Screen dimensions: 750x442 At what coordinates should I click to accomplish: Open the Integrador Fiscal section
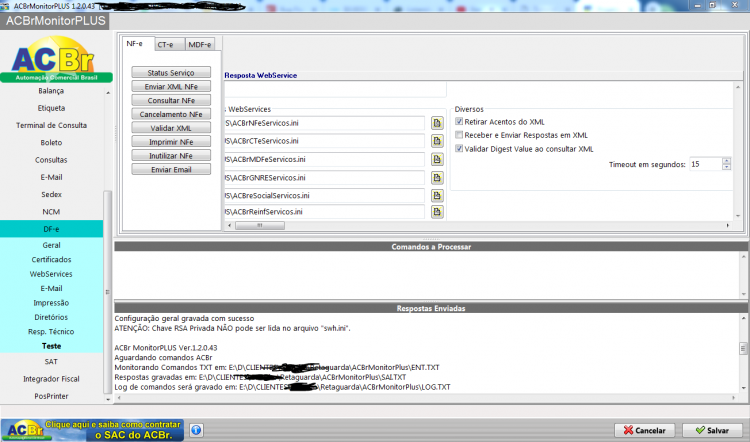tap(51, 379)
